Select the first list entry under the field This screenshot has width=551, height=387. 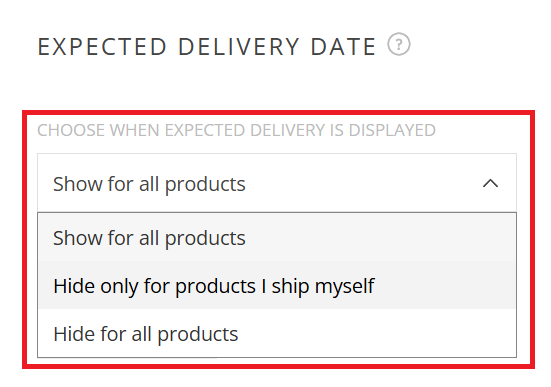277,238
